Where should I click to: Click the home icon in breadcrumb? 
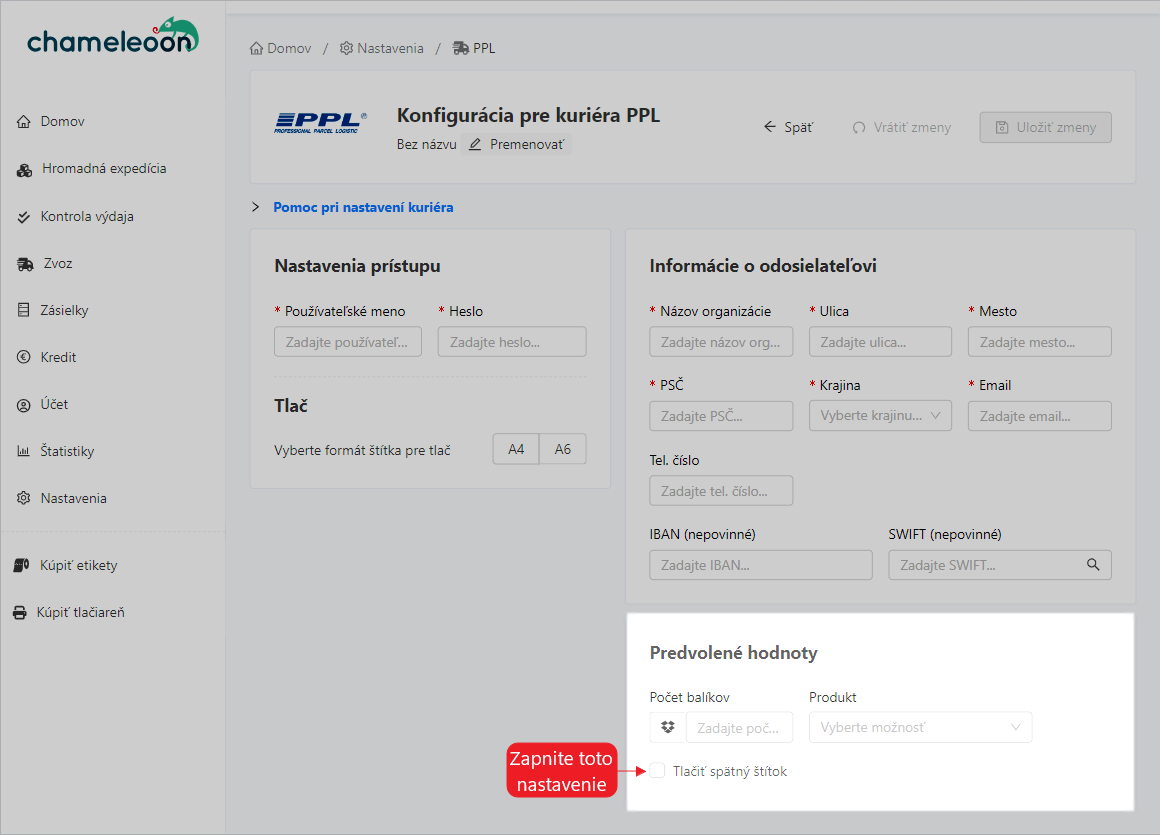pos(257,48)
